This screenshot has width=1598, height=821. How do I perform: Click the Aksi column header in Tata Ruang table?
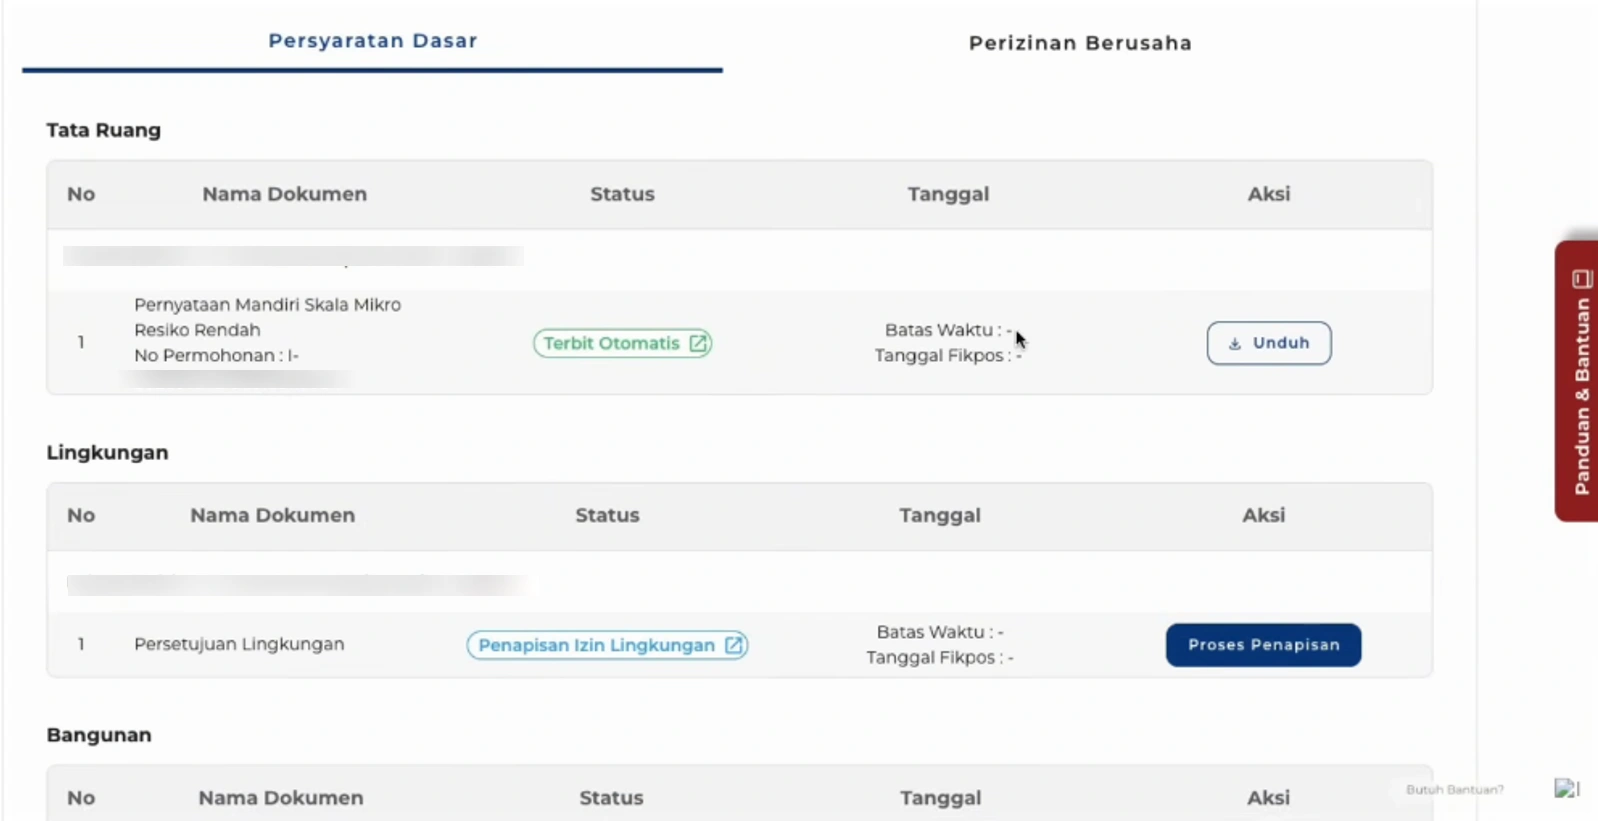(x=1268, y=194)
